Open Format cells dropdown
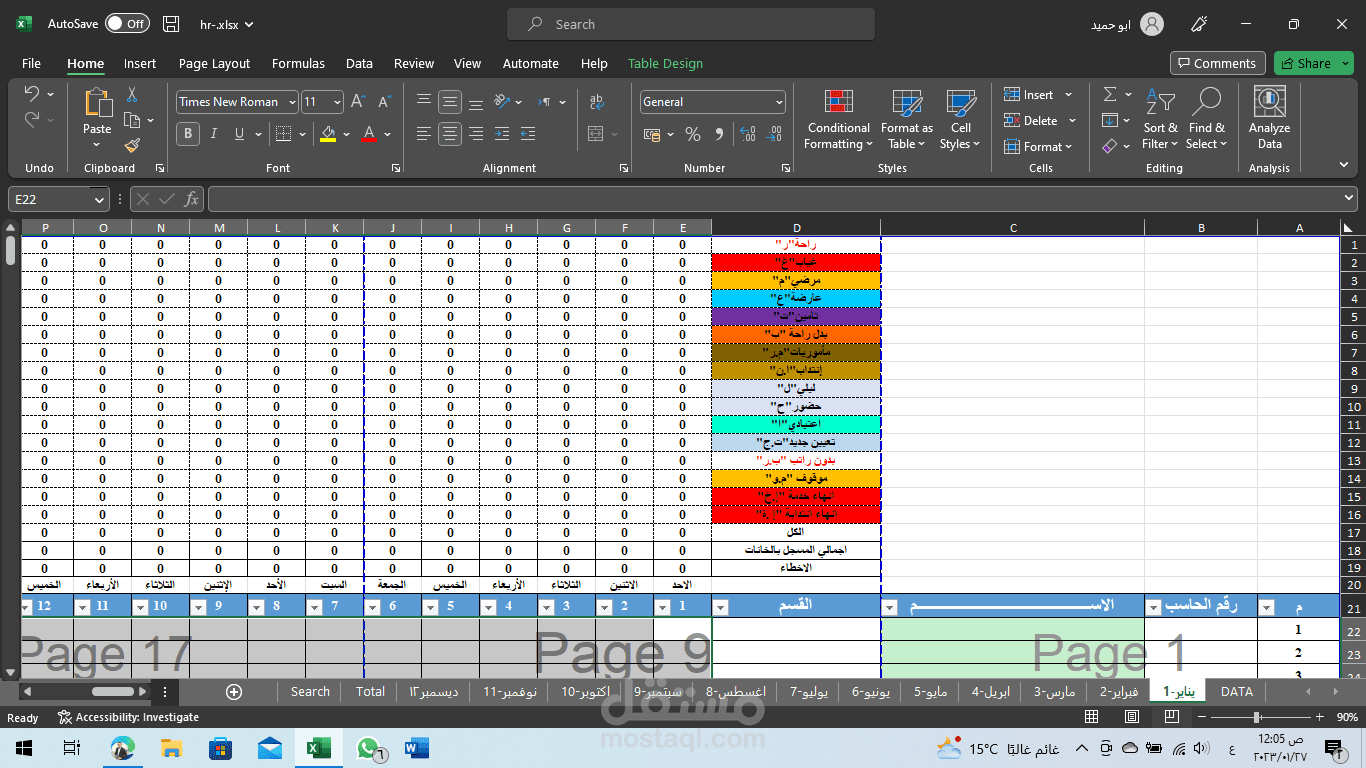Screen dimensions: 1366x768 [1038, 147]
